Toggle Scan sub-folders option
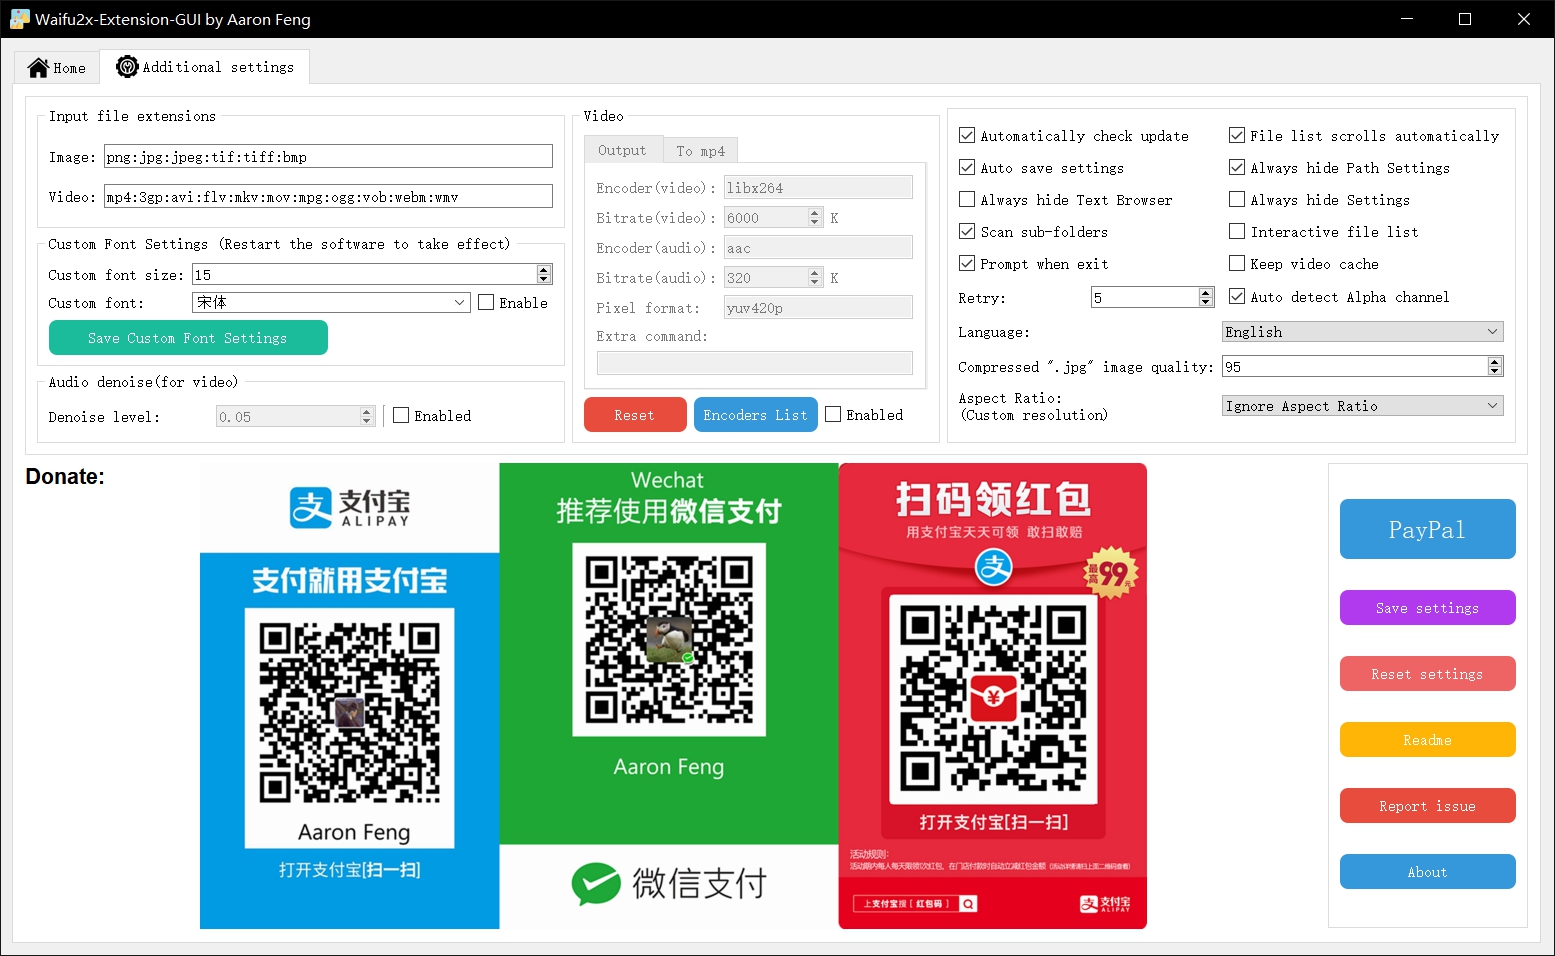Image resolution: width=1555 pixels, height=956 pixels. [967, 231]
